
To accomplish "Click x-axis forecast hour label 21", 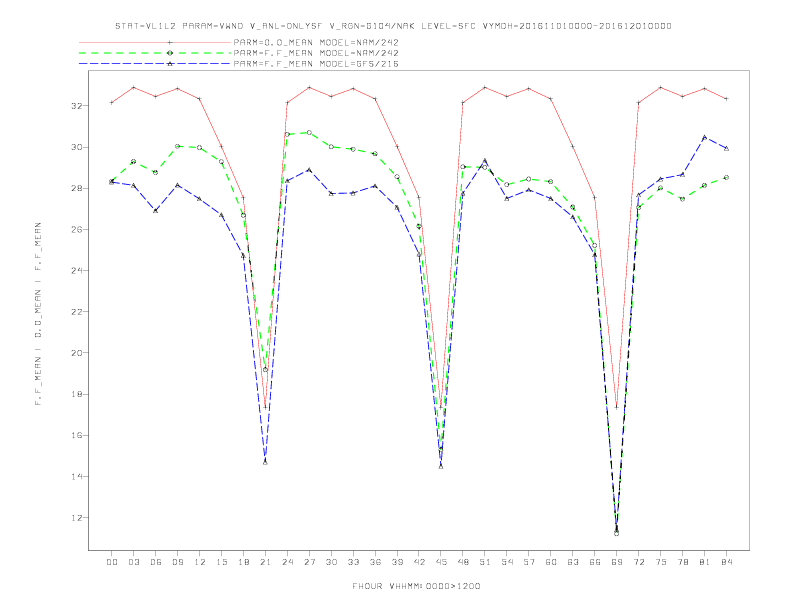I will 265,562.
